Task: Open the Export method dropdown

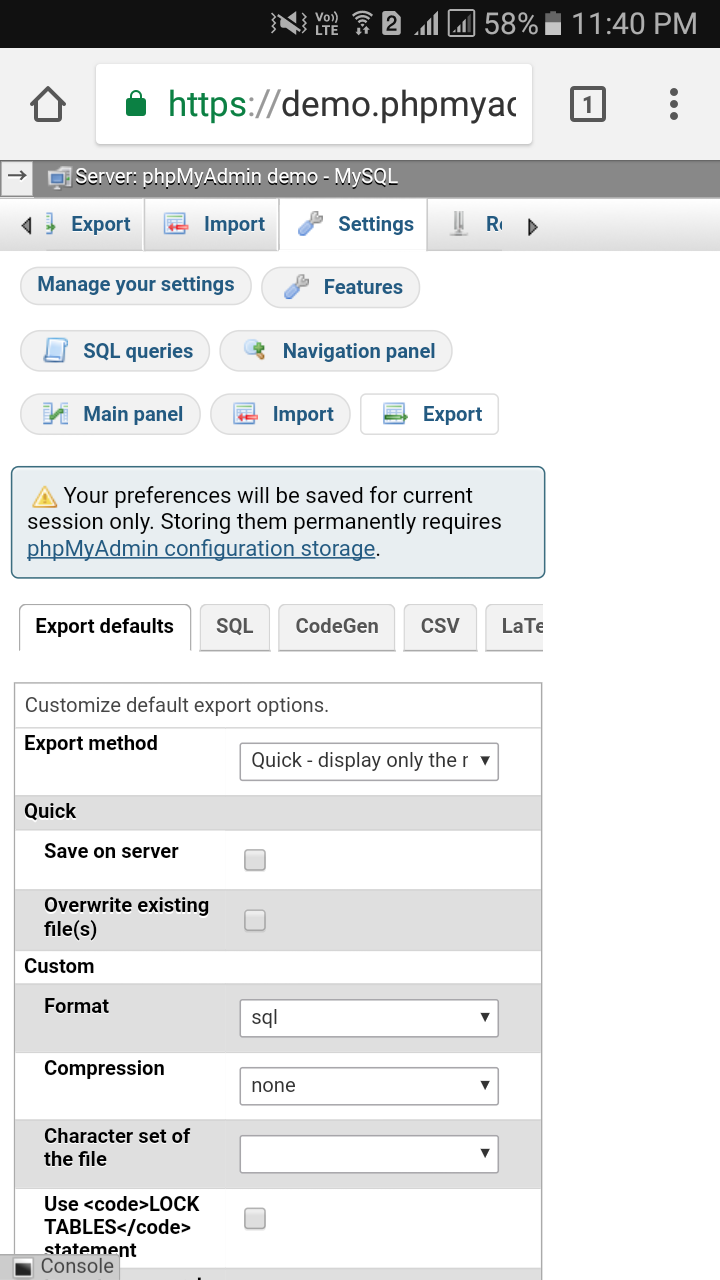Action: pos(368,761)
